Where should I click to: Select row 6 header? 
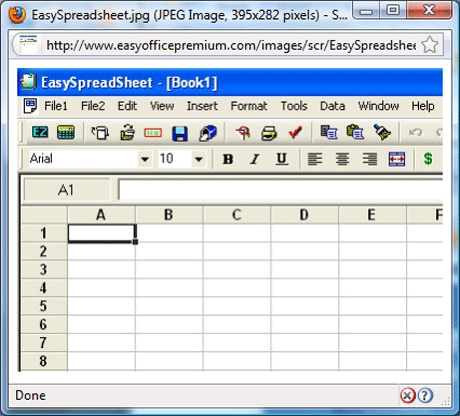pyautogui.click(x=44, y=324)
